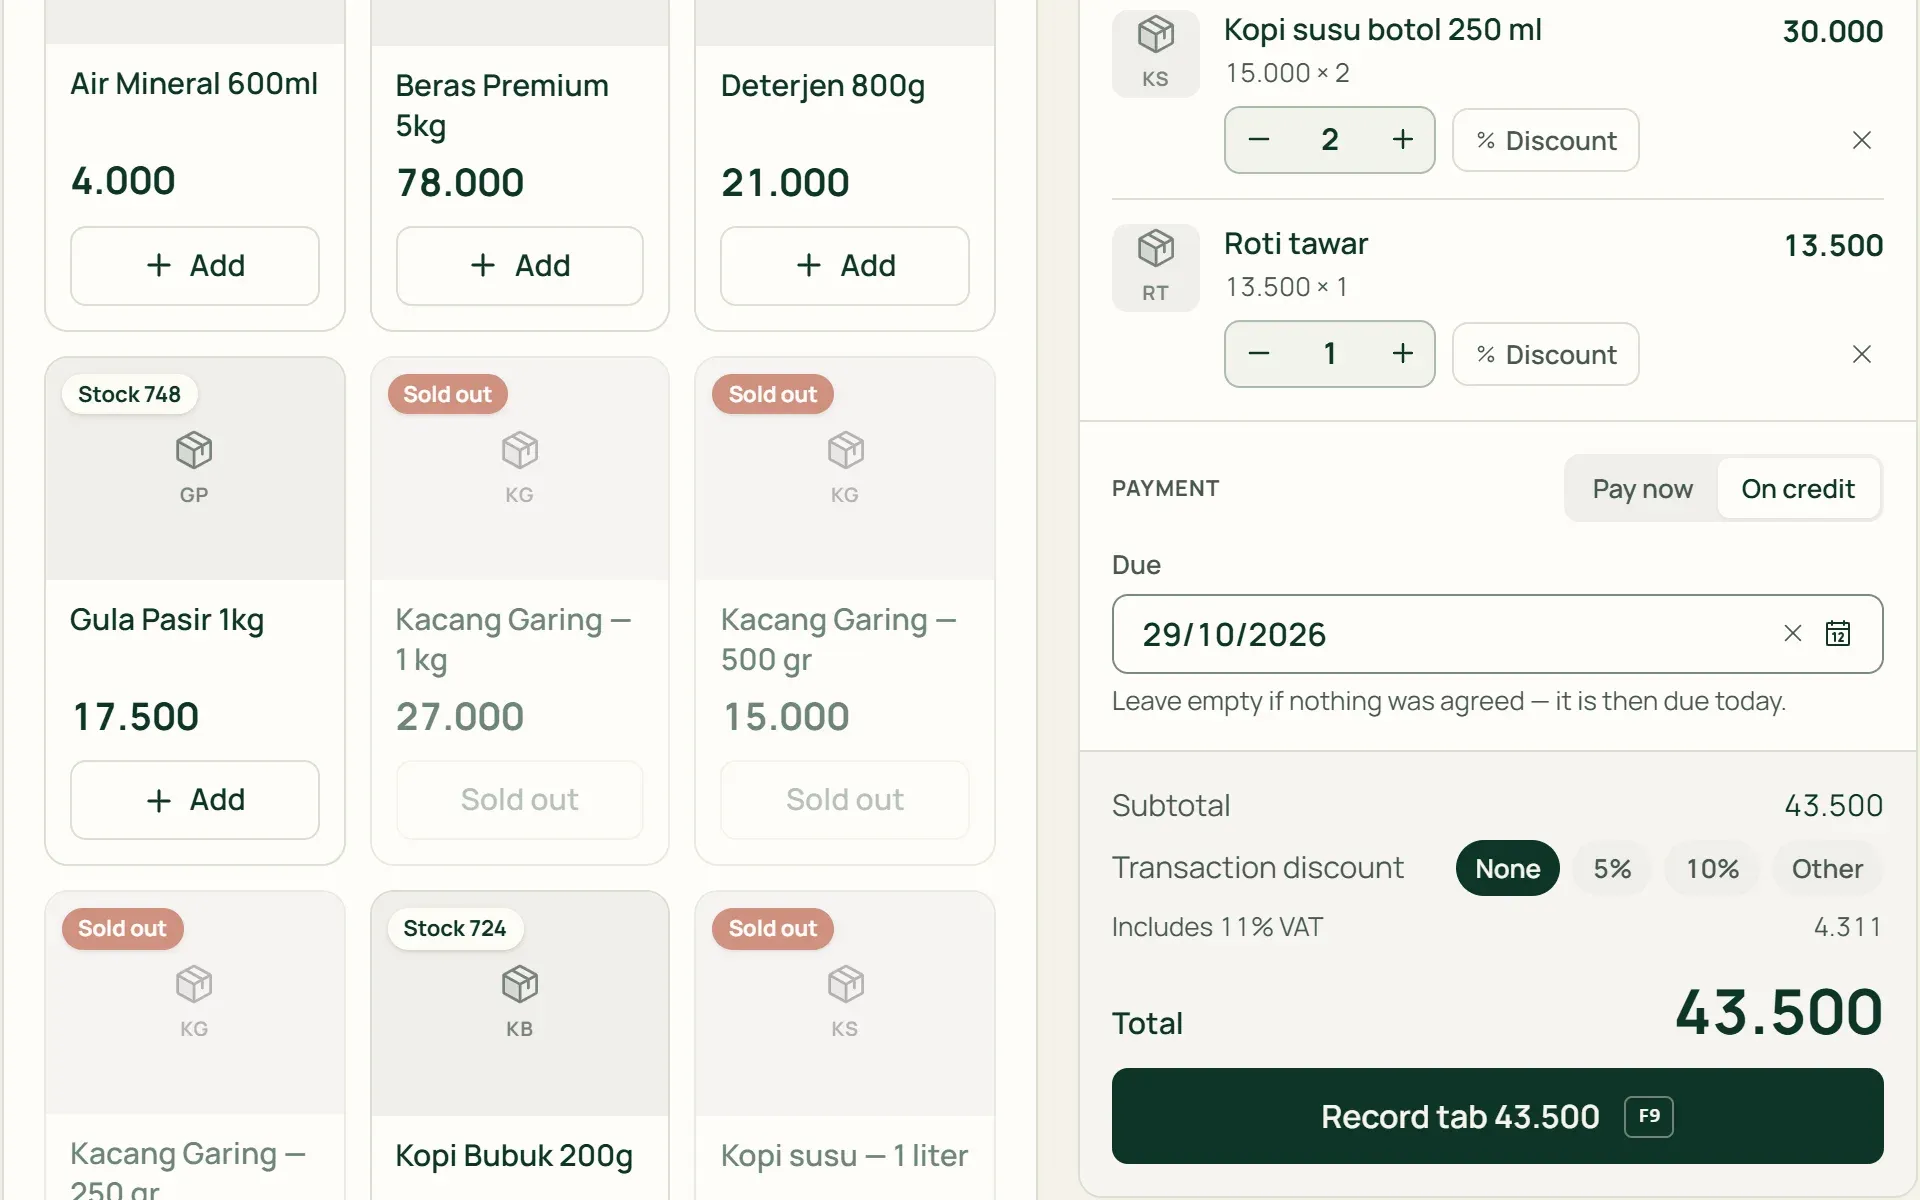Click the Kopi susu botol quantity value 2
Viewport: 1920px width, 1200px height.
[x=1330, y=140]
